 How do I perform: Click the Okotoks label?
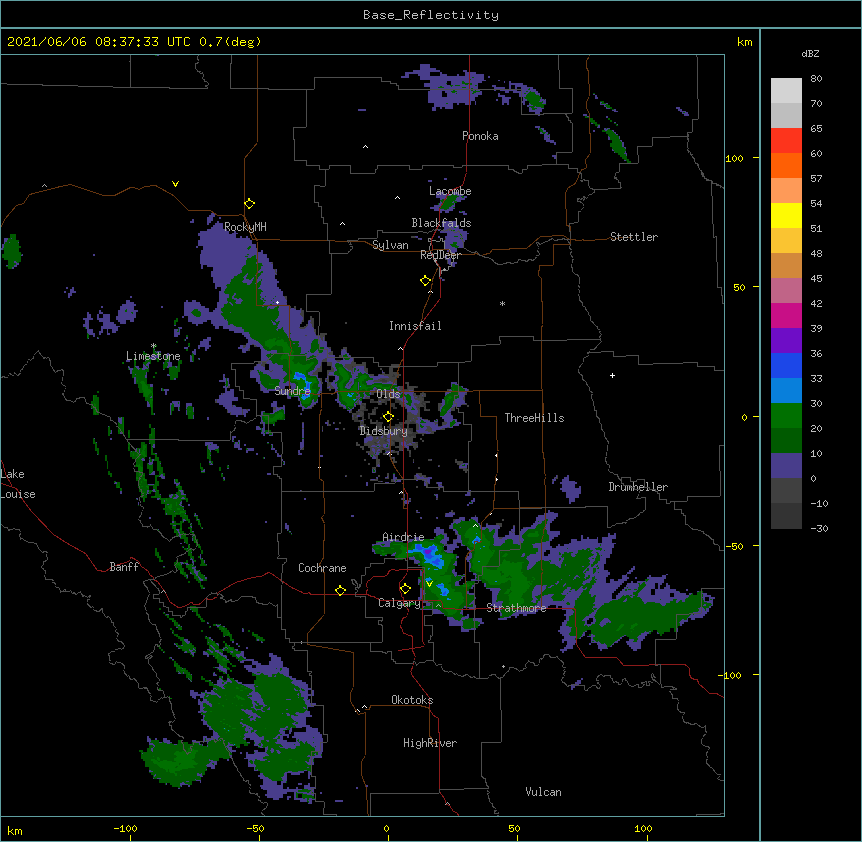point(412,700)
